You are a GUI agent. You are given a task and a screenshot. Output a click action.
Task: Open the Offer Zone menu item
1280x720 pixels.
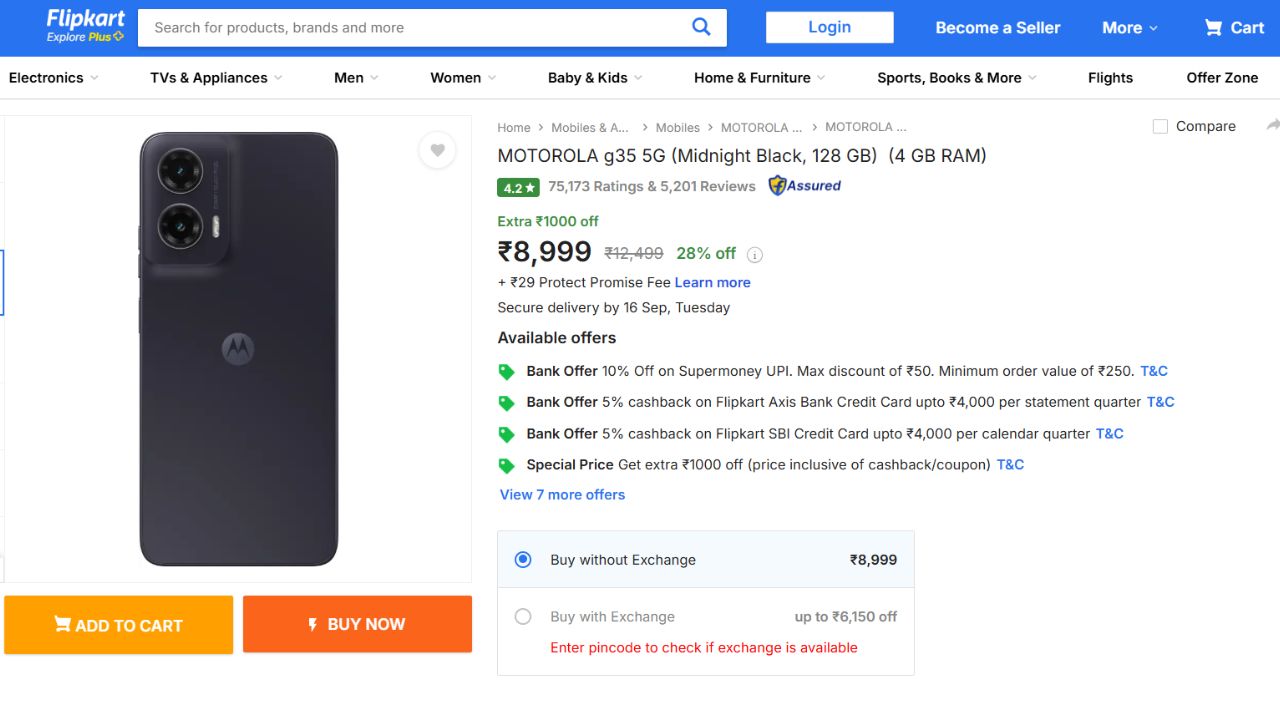pyautogui.click(x=1222, y=78)
